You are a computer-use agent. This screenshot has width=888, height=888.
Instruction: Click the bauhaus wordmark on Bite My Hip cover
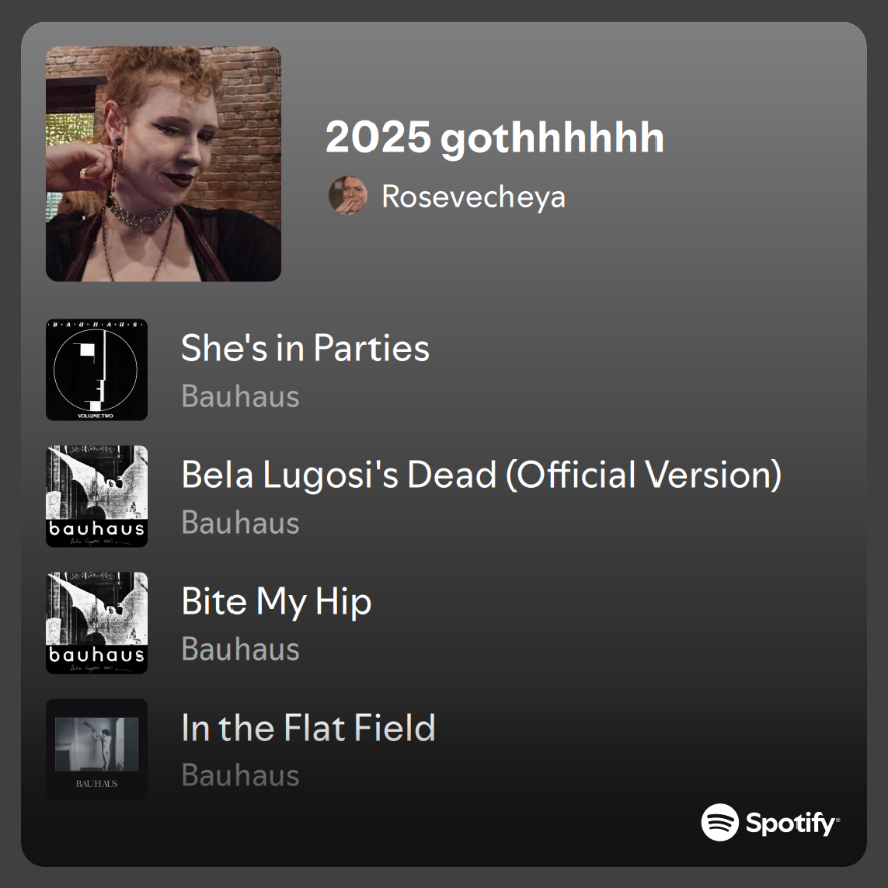97,656
